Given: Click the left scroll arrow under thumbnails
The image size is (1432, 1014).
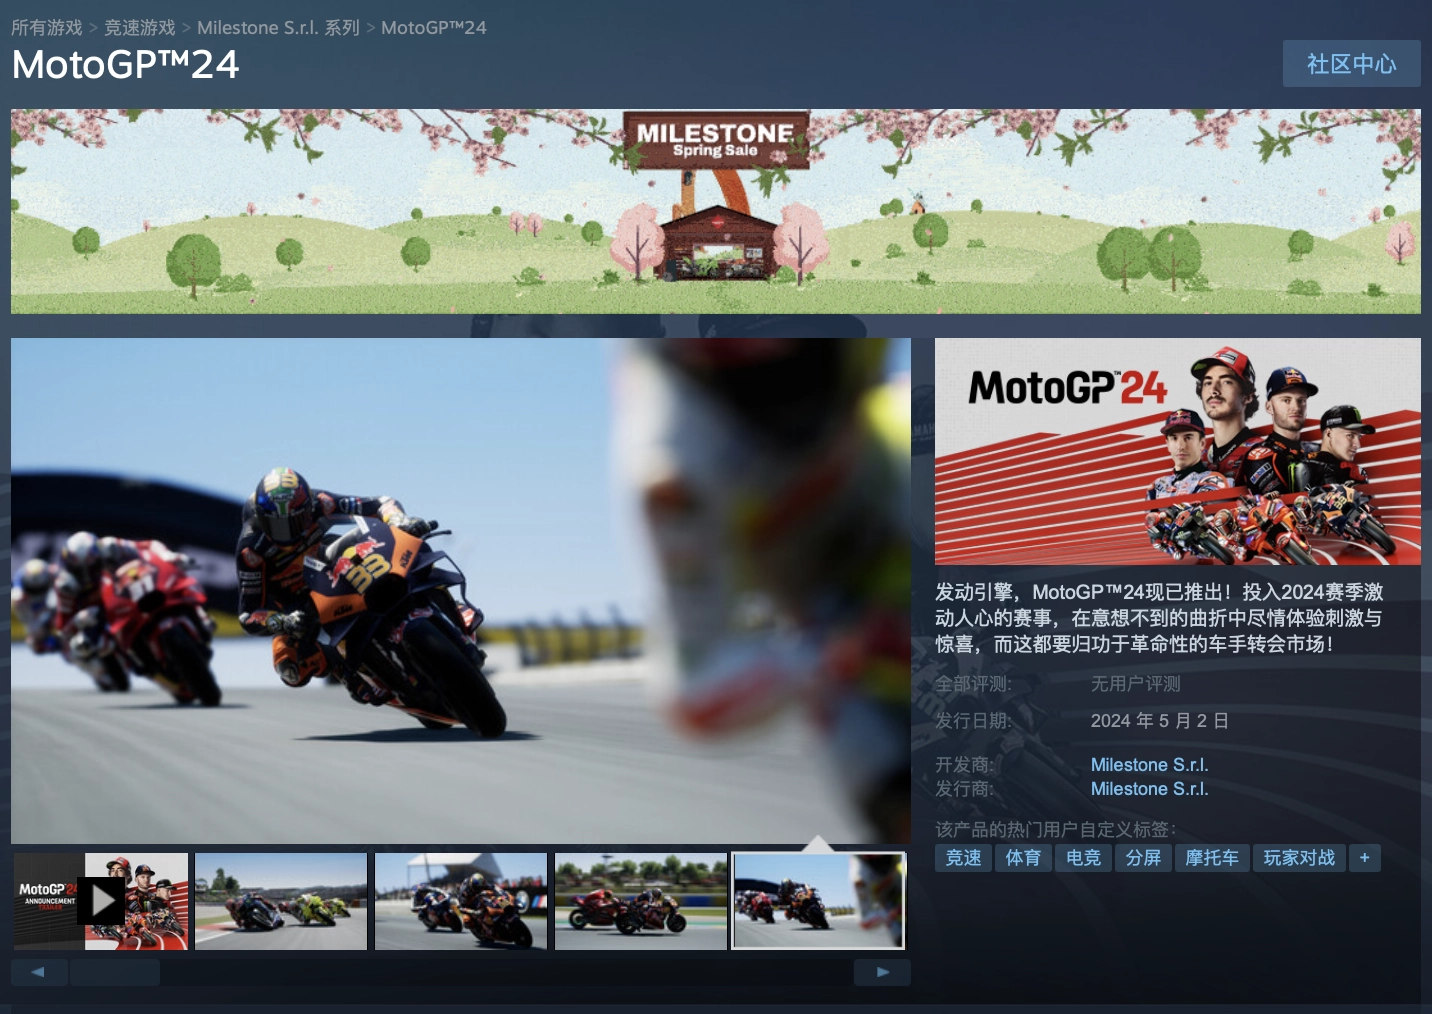Looking at the screenshot, I should click(x=39, y=972).
